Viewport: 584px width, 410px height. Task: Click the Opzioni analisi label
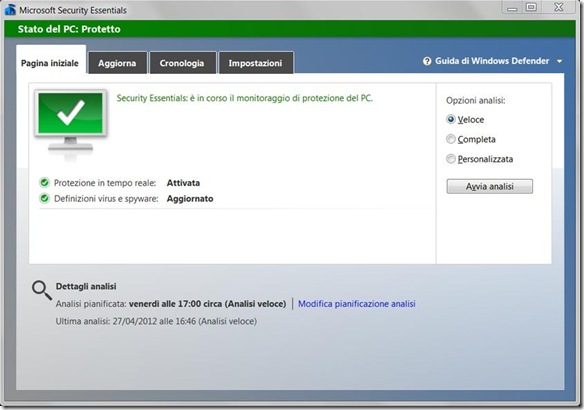[476, 100]
